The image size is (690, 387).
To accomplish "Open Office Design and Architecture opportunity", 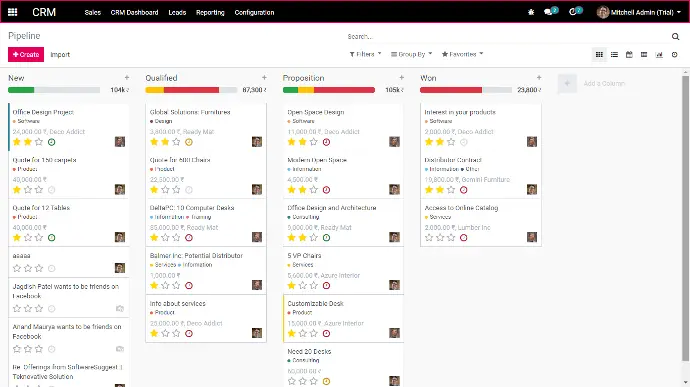I will point(331,208).
